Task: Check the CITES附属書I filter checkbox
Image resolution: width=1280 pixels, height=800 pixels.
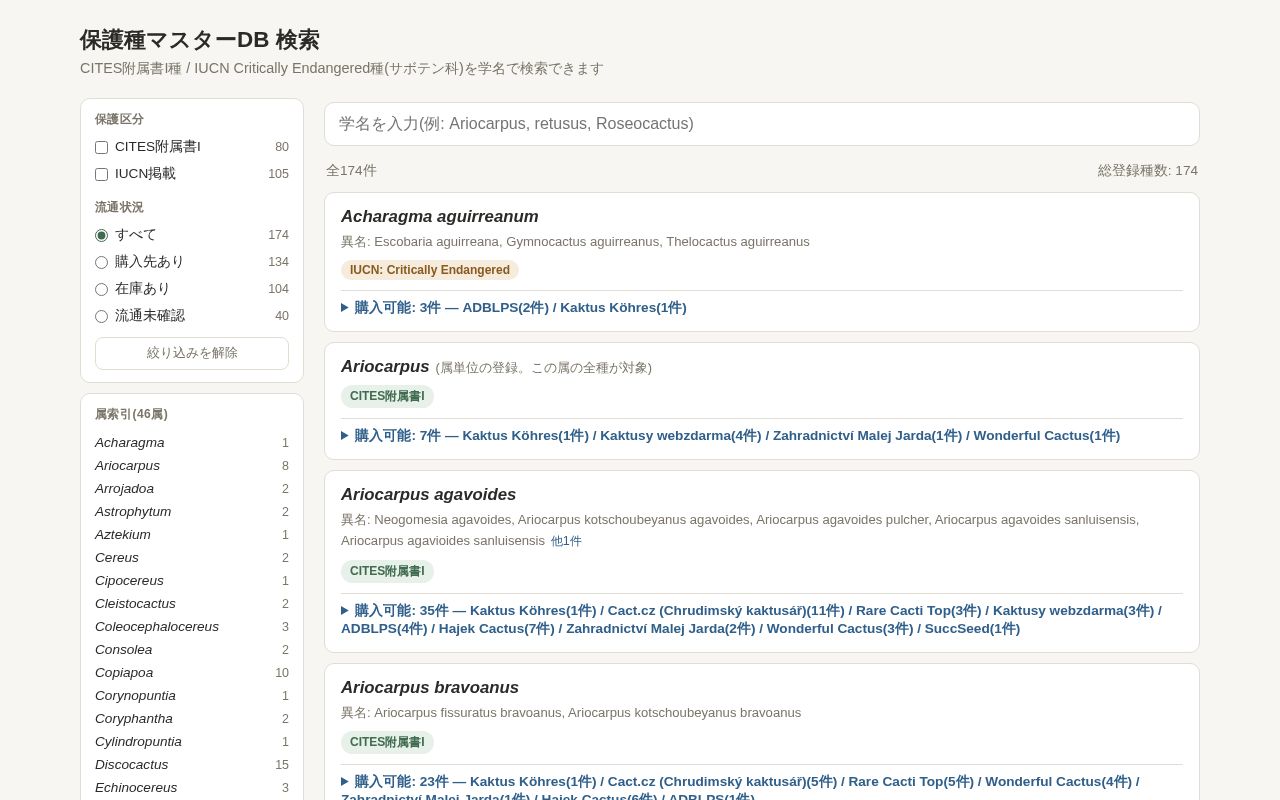Action: click(101, 147)
